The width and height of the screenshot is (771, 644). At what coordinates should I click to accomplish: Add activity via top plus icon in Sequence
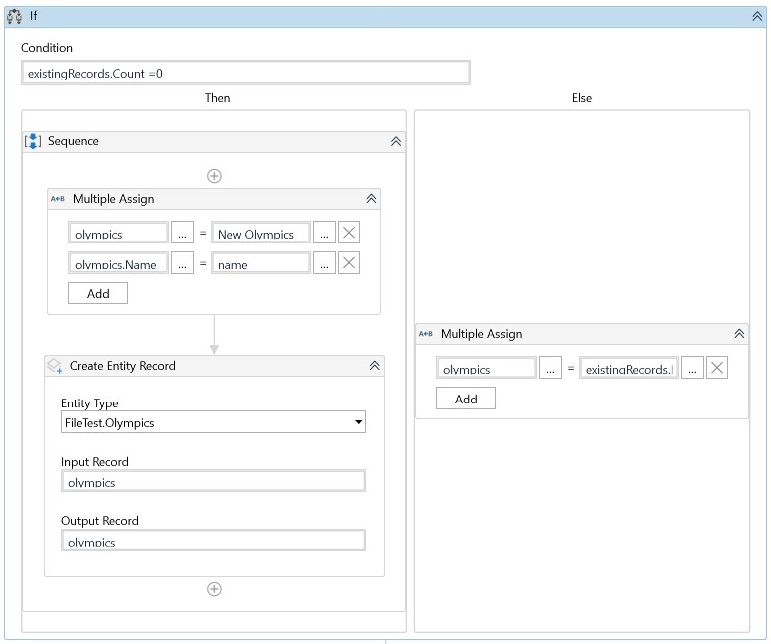click(214, 176)
